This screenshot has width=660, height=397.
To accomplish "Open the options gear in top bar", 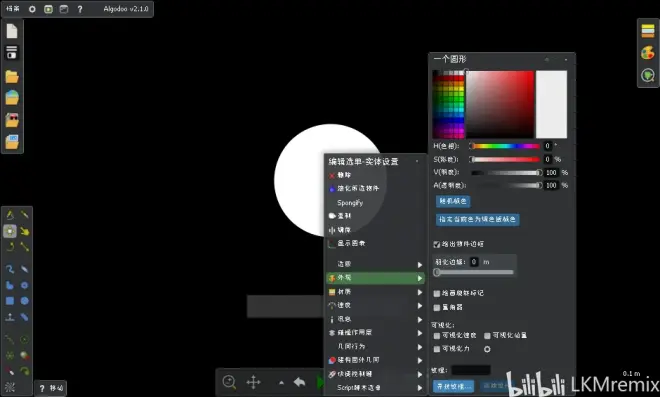I will 32,9.
